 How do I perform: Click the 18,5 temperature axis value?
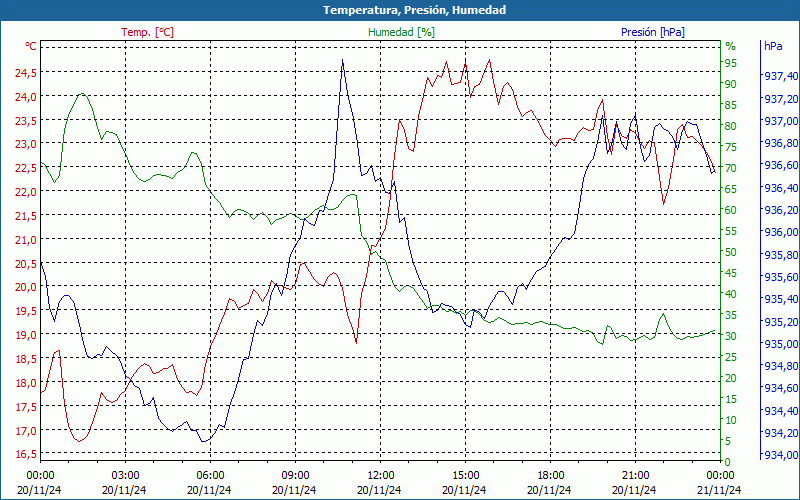(x=26, y=359)
